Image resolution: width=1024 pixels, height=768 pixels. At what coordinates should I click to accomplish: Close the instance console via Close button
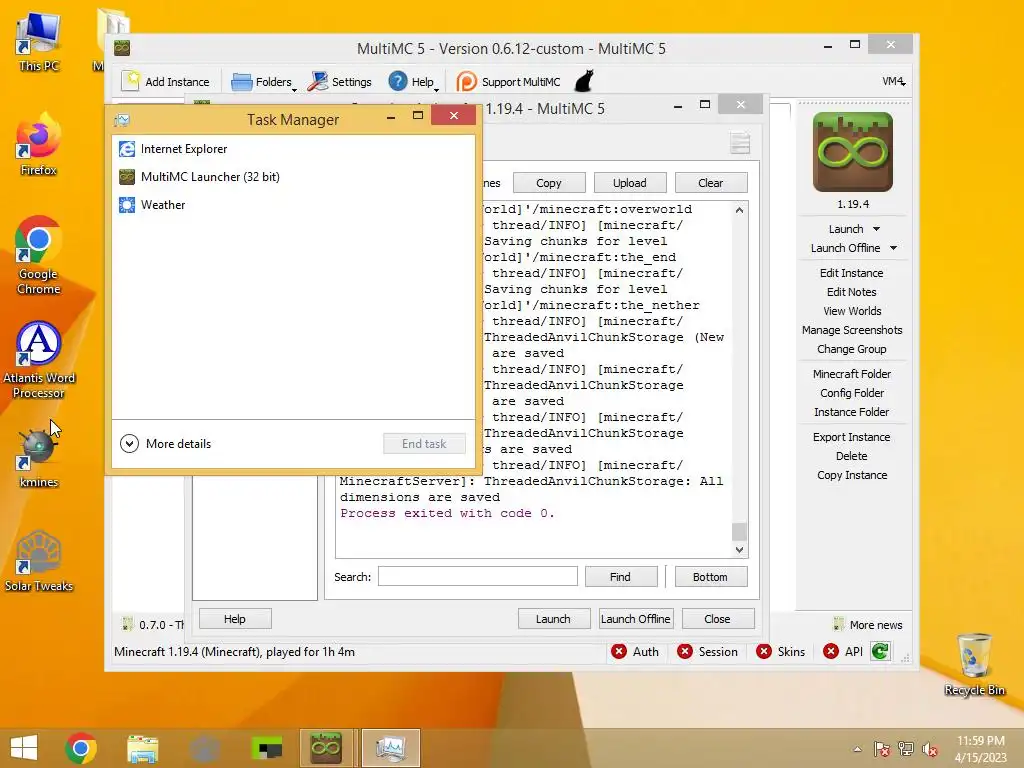coord(717,618)
